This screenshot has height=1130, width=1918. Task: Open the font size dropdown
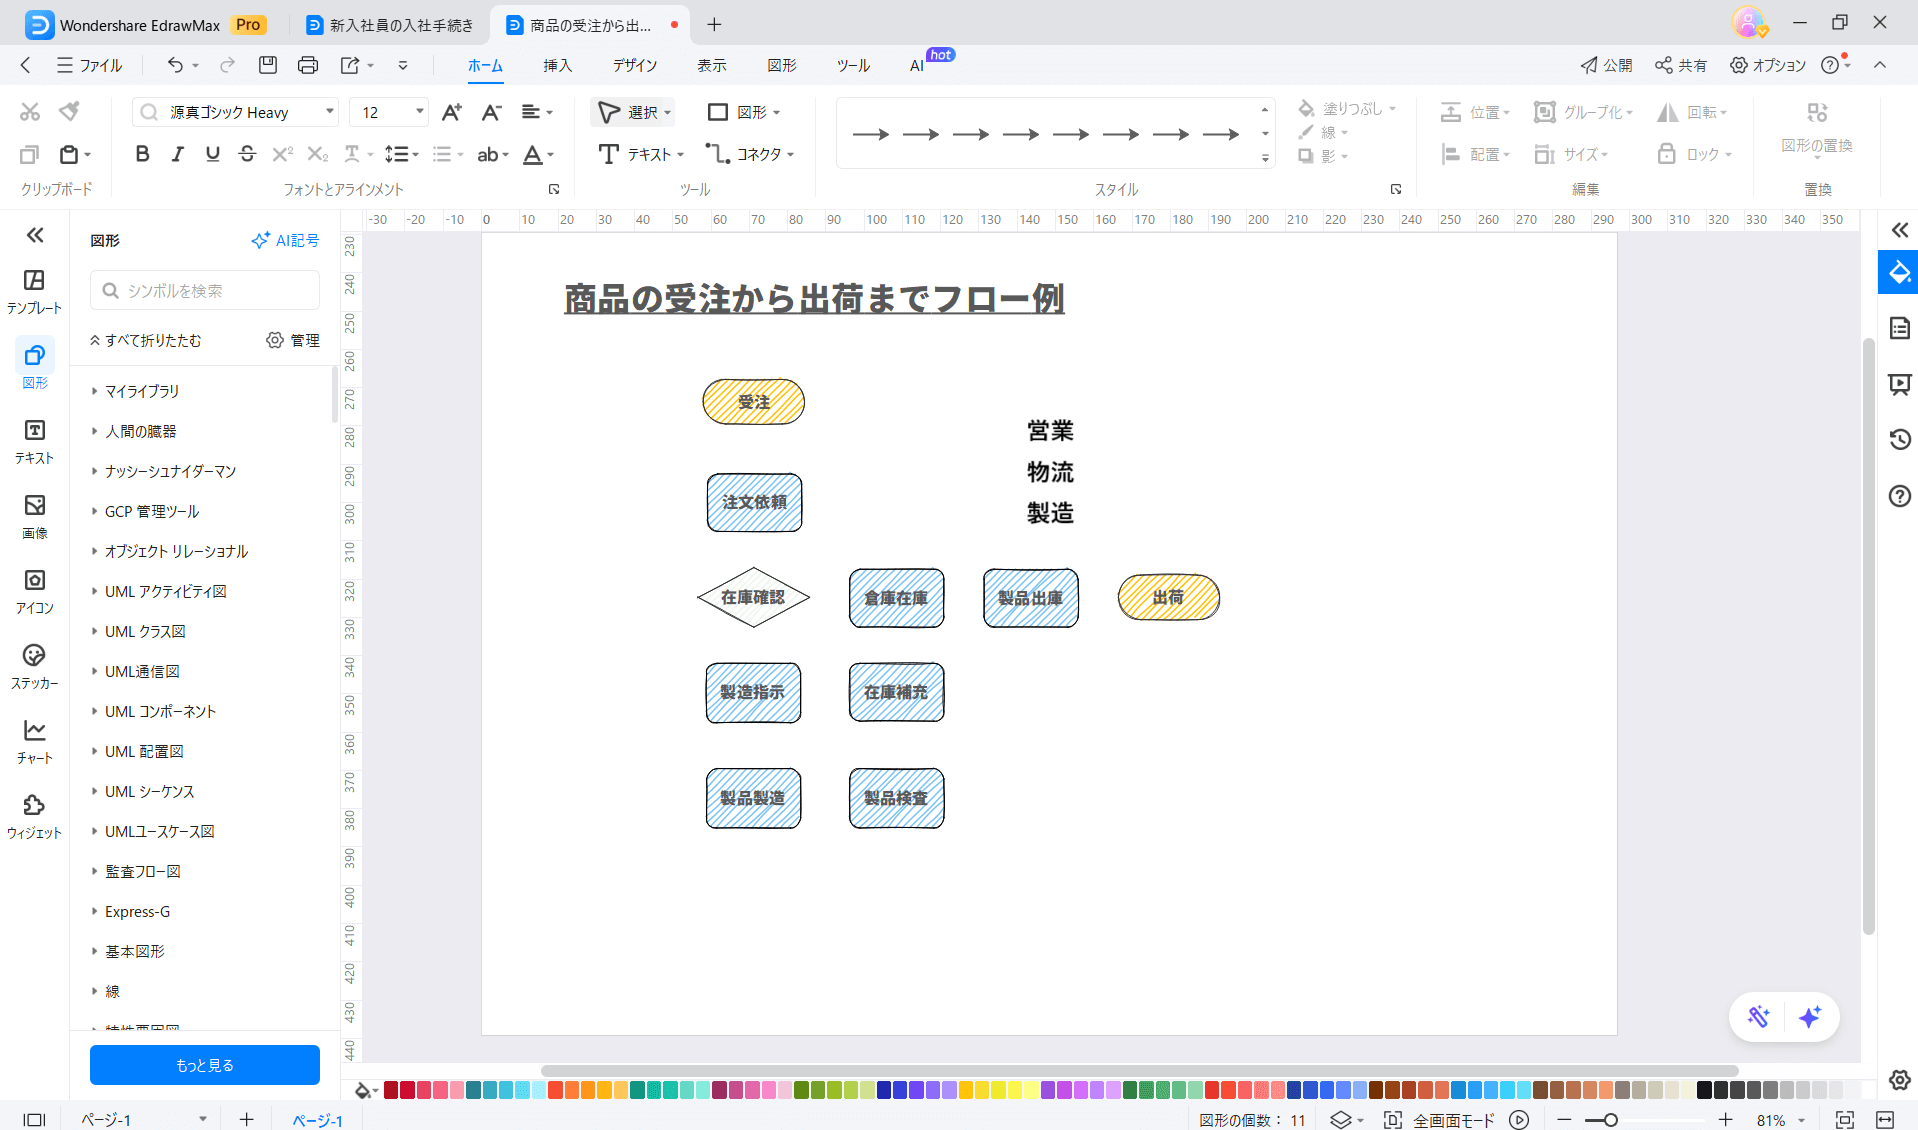[419, 112]
